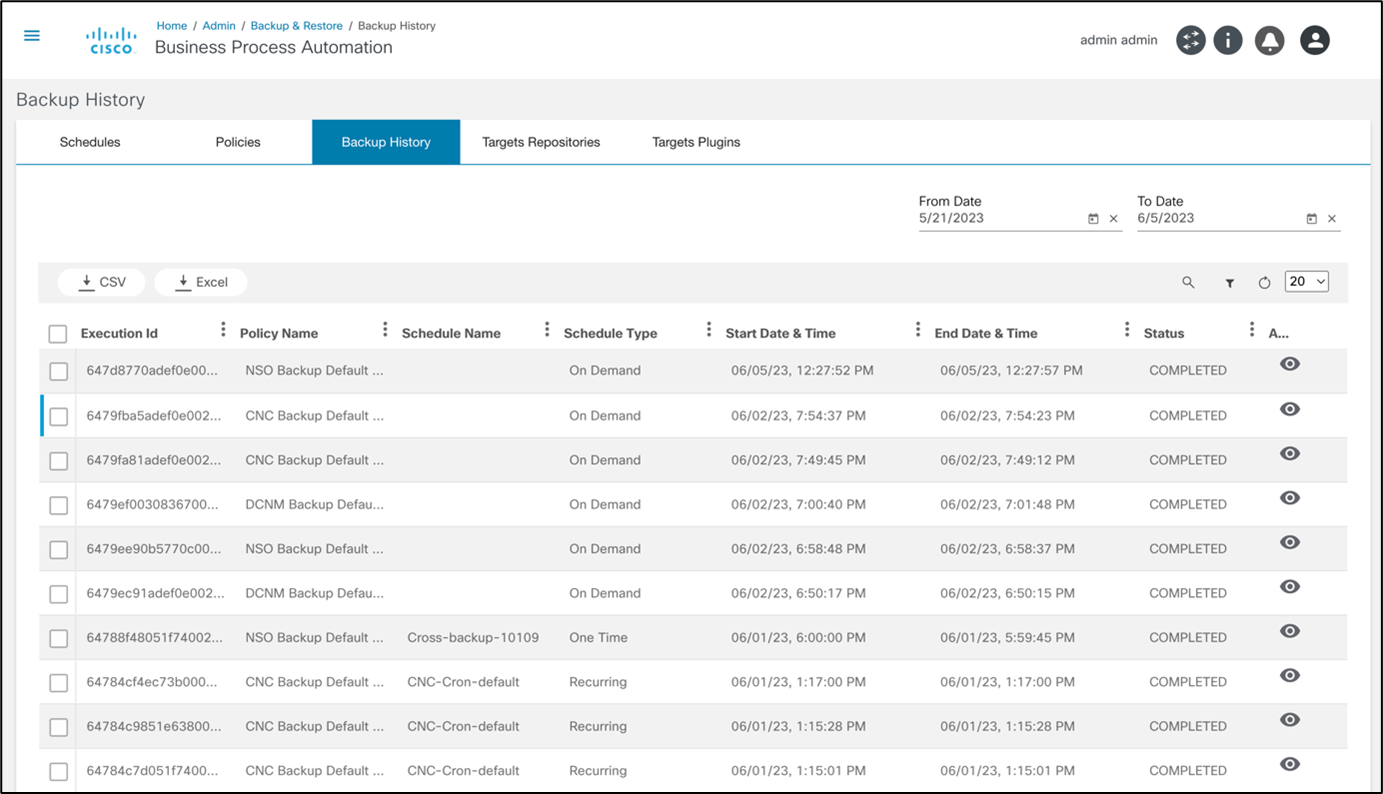Open the user profile icon

click(x=1314, y=40)
